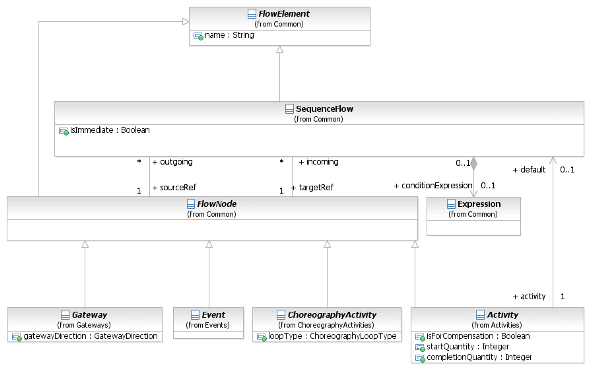Select the Expression class title
This screenshot has height=371, width=598.
coord(479,204)
